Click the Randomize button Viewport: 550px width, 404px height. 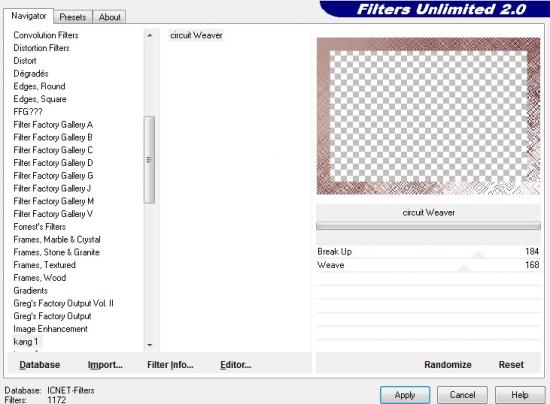pos(448,365)
